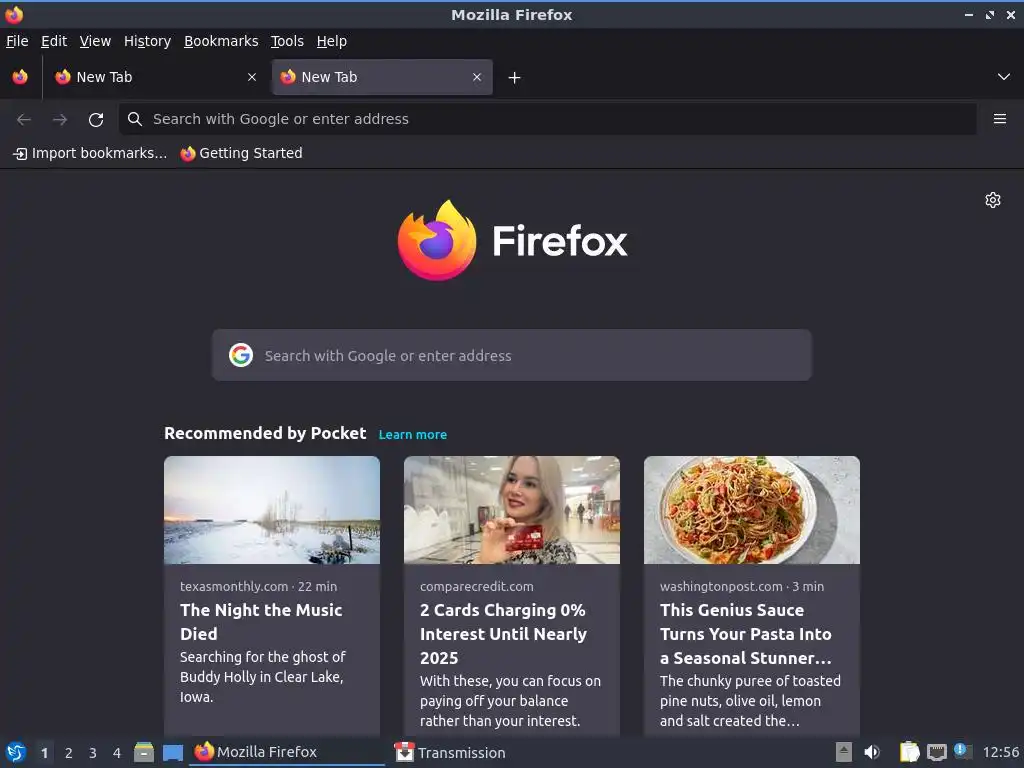Screen dimensions: 1024x768
Task: Switch to workspace 3 in the pager
Action: click(x=93, y=753)
